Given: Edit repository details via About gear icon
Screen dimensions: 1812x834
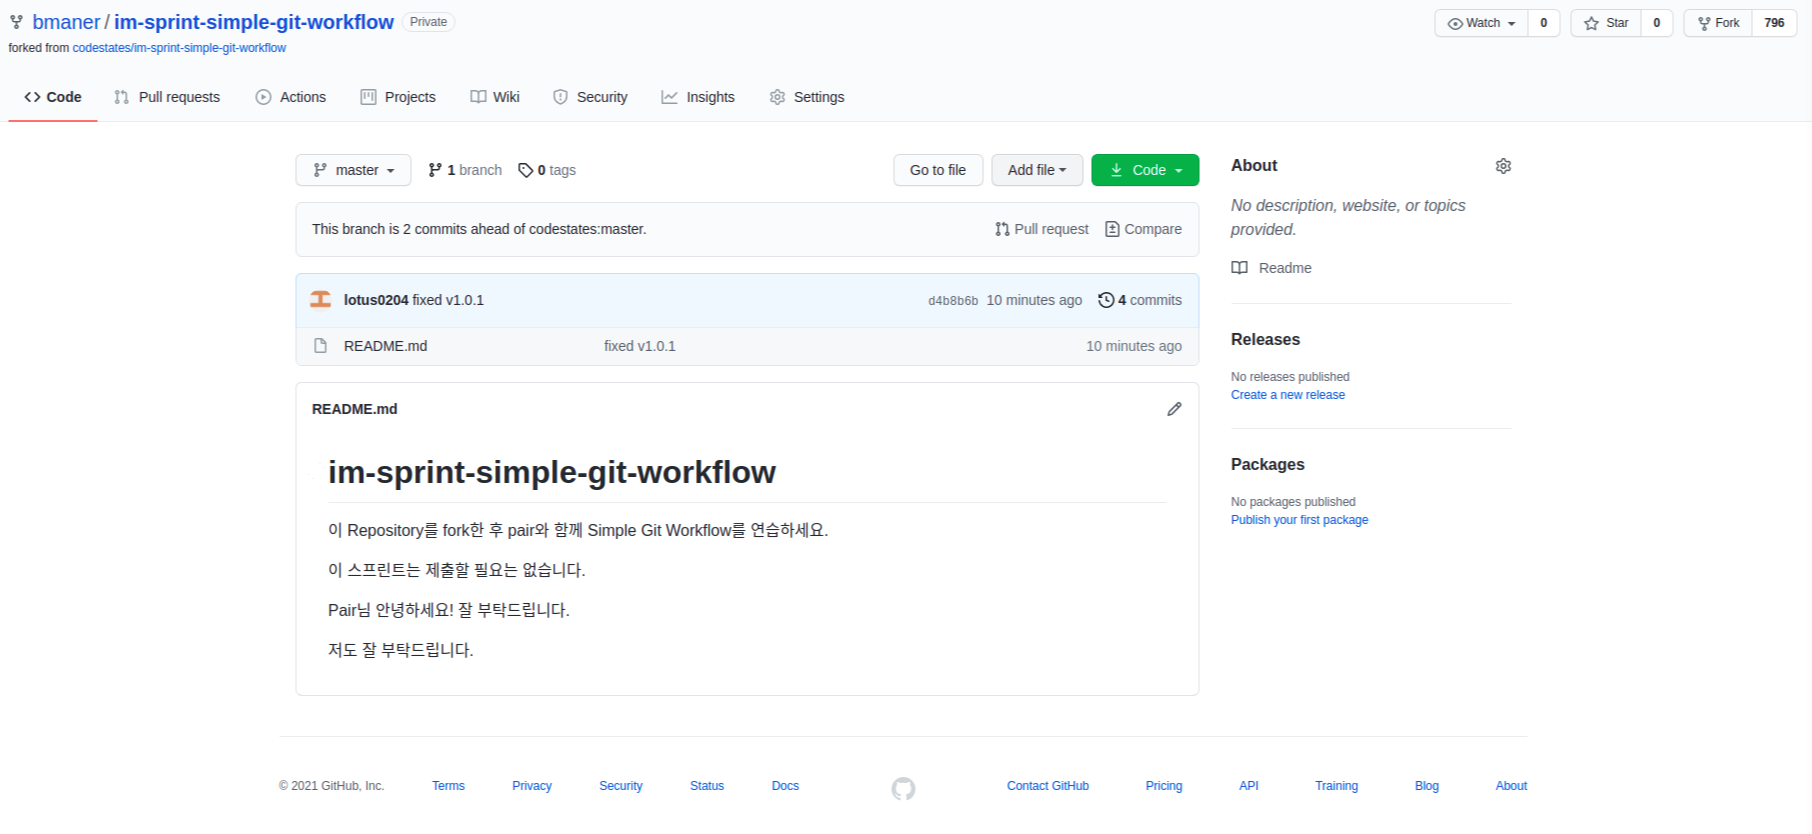Looking at the screenshot, I should 1503,166.
